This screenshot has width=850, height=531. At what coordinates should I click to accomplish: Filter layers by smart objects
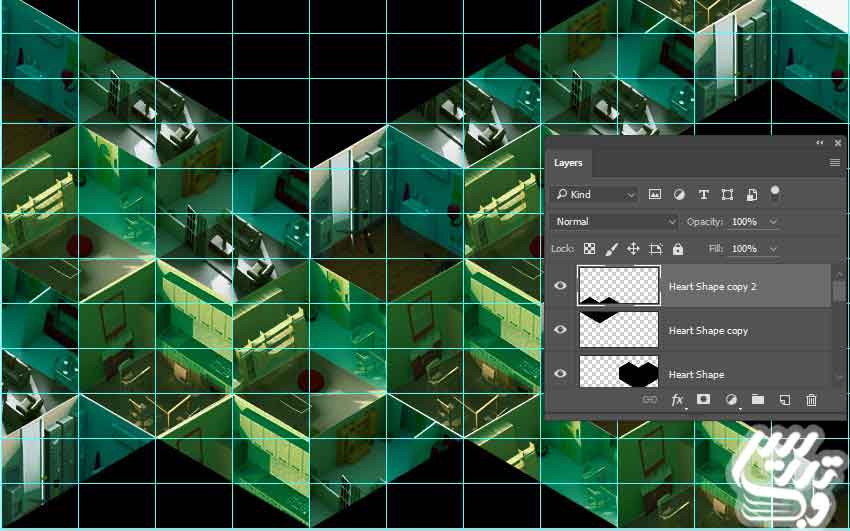coord(751,195)
